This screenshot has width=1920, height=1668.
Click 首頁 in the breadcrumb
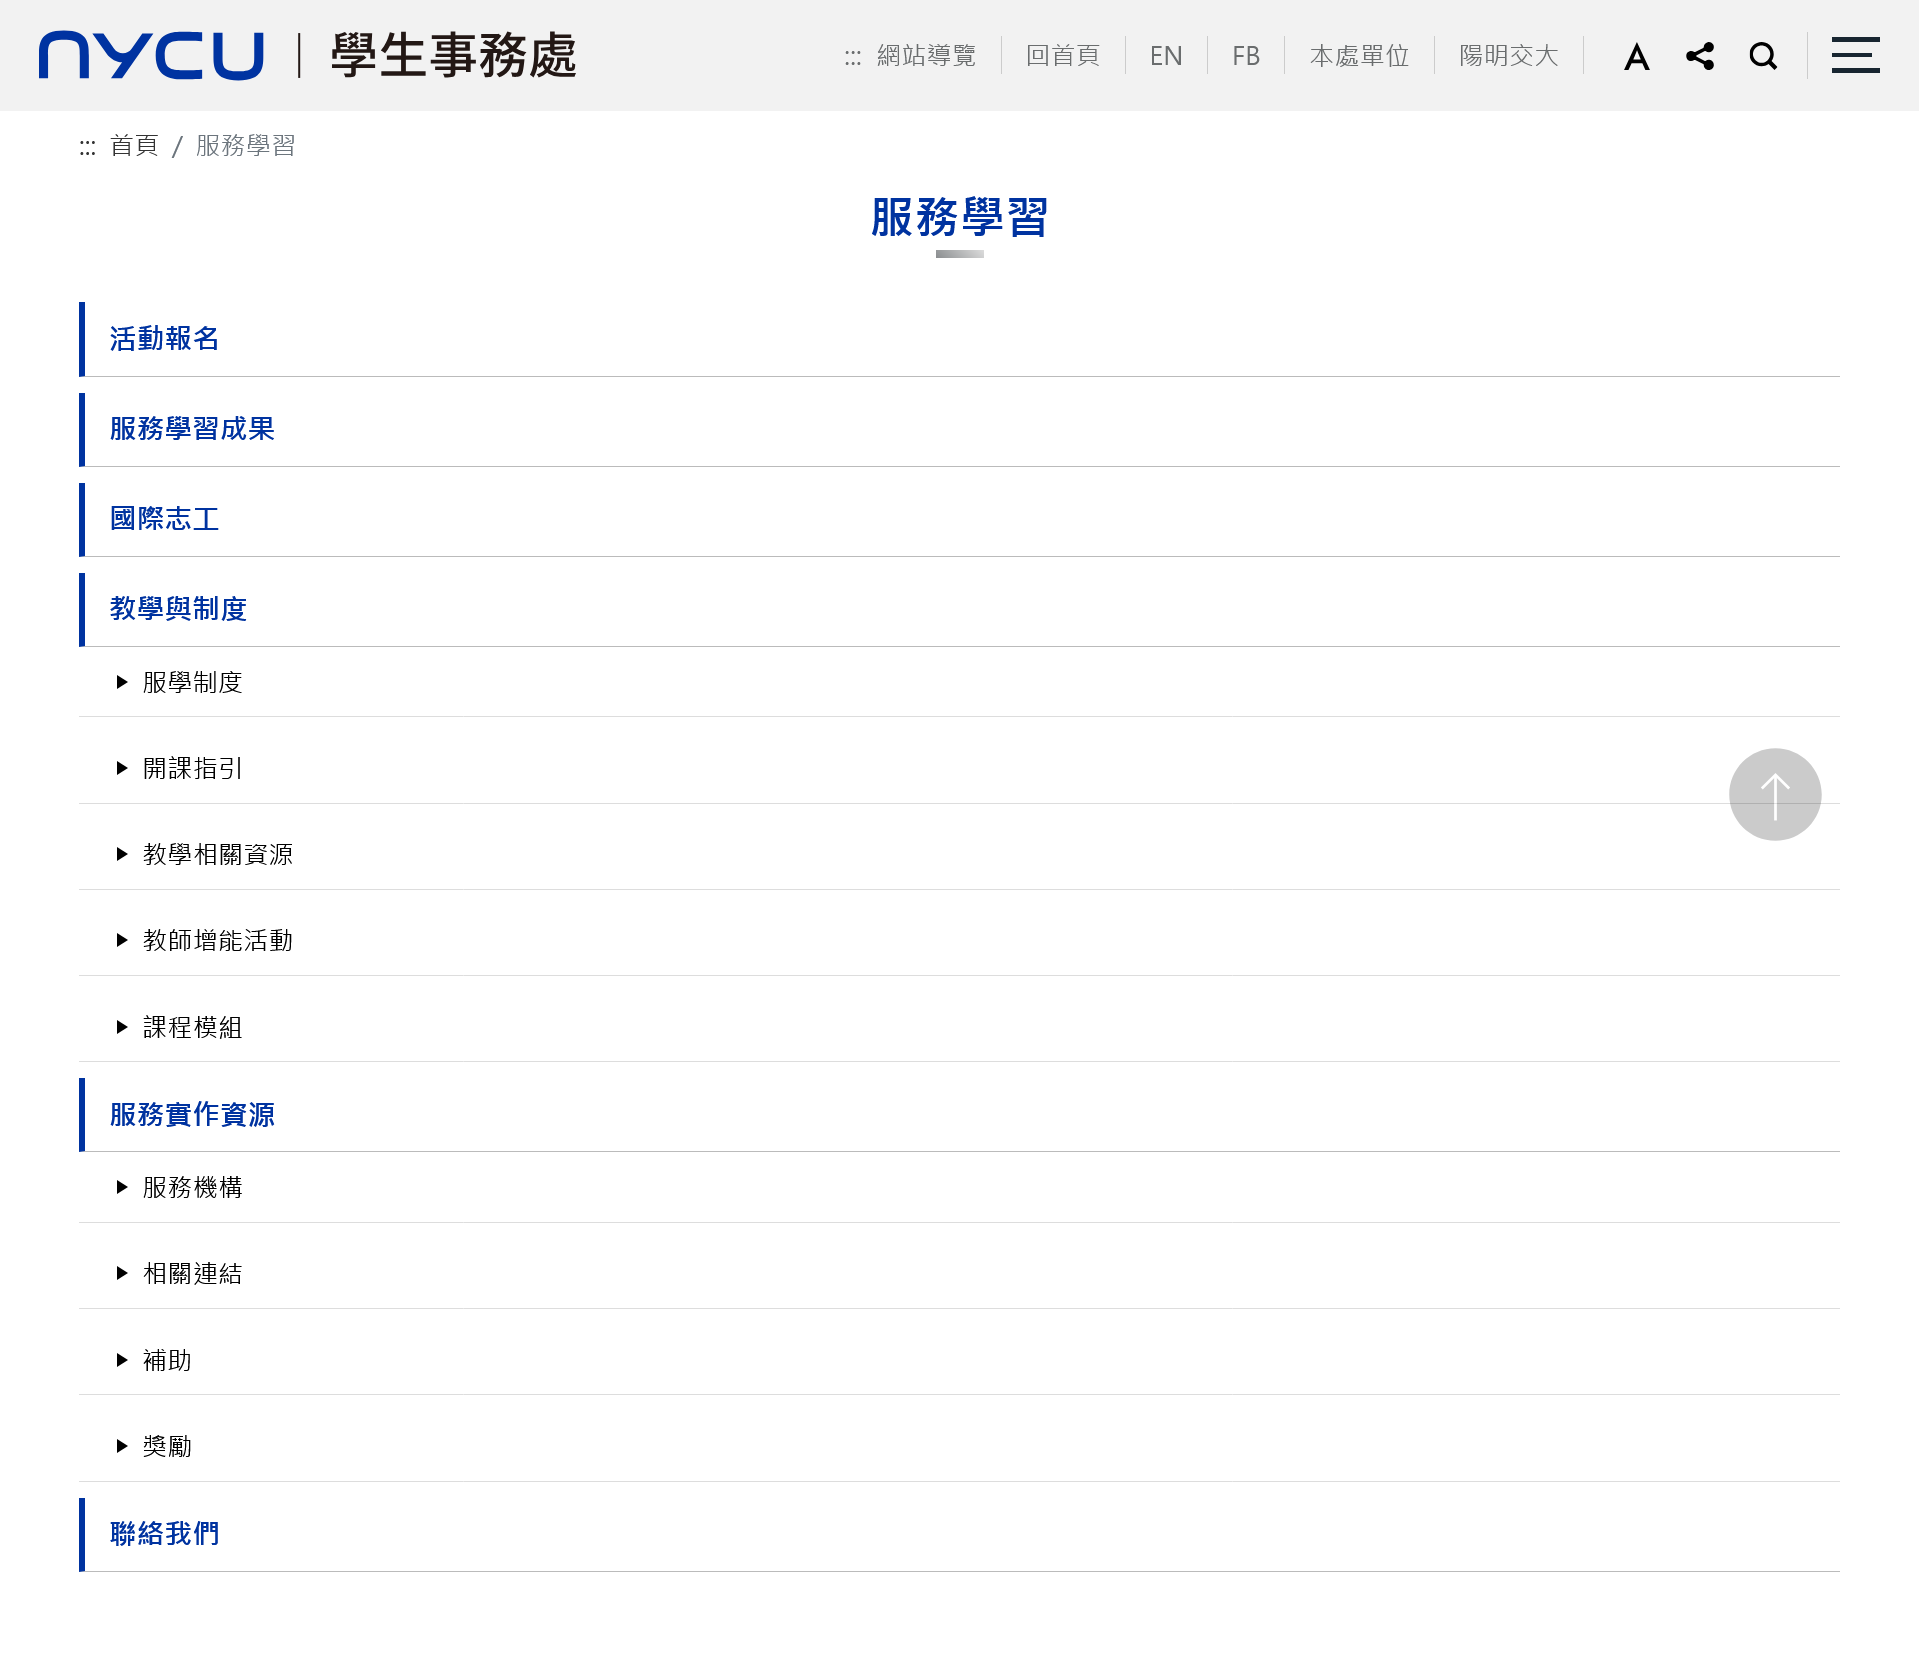point(134,146)
